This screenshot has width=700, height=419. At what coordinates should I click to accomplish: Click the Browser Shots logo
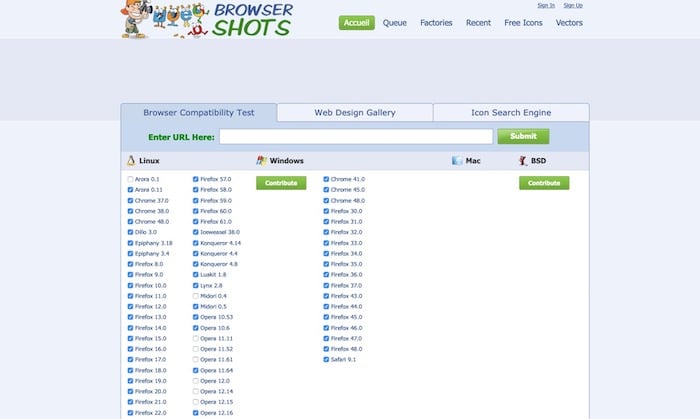(207, 20)
